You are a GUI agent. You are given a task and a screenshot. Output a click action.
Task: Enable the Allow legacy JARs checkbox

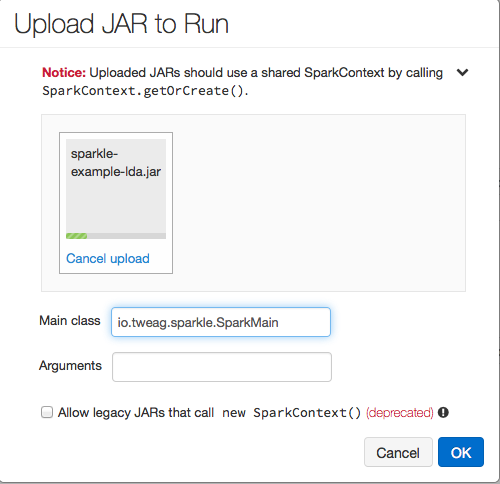click(x=47, y=412)
